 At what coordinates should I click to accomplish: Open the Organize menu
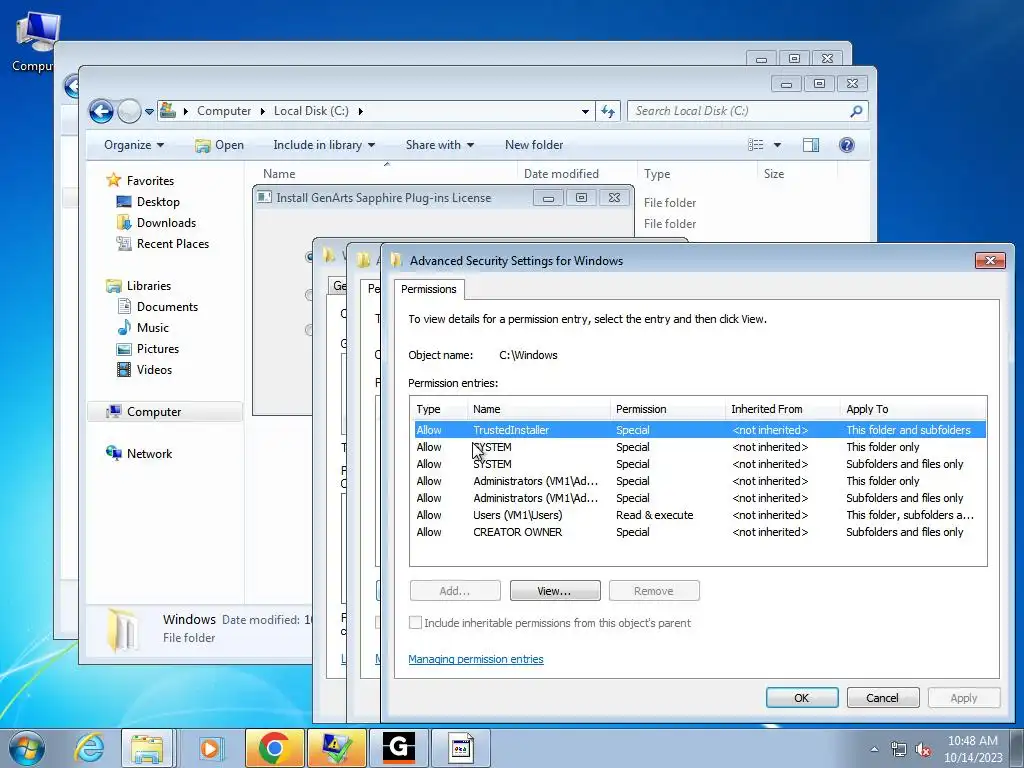coord(134,145)
